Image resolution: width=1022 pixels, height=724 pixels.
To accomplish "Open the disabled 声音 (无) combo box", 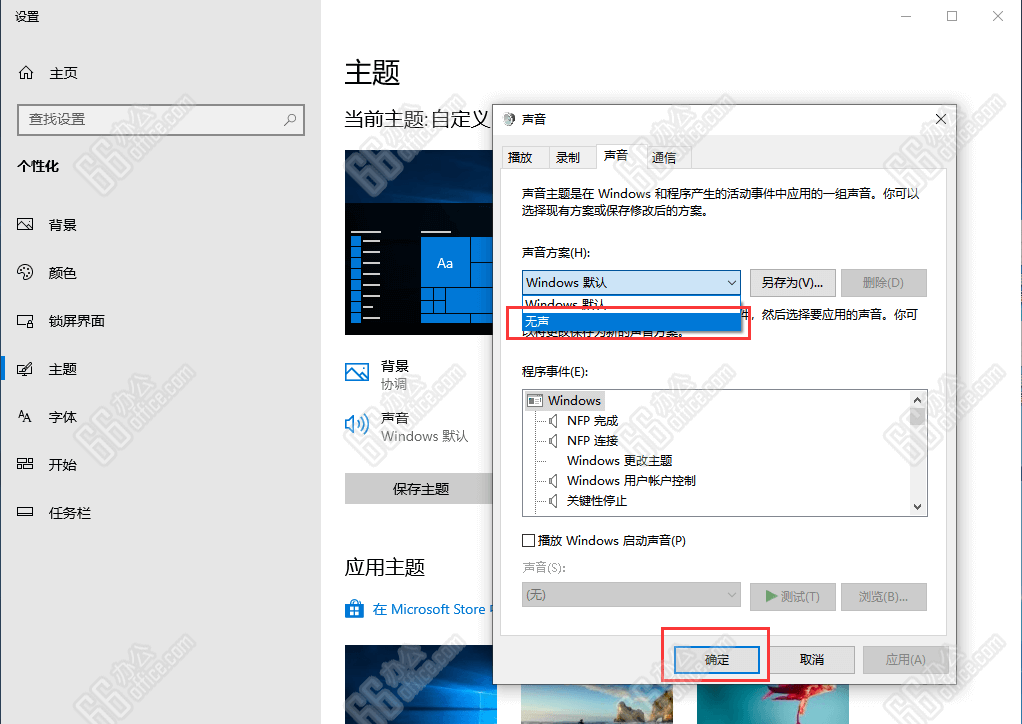I will (631, 595).
